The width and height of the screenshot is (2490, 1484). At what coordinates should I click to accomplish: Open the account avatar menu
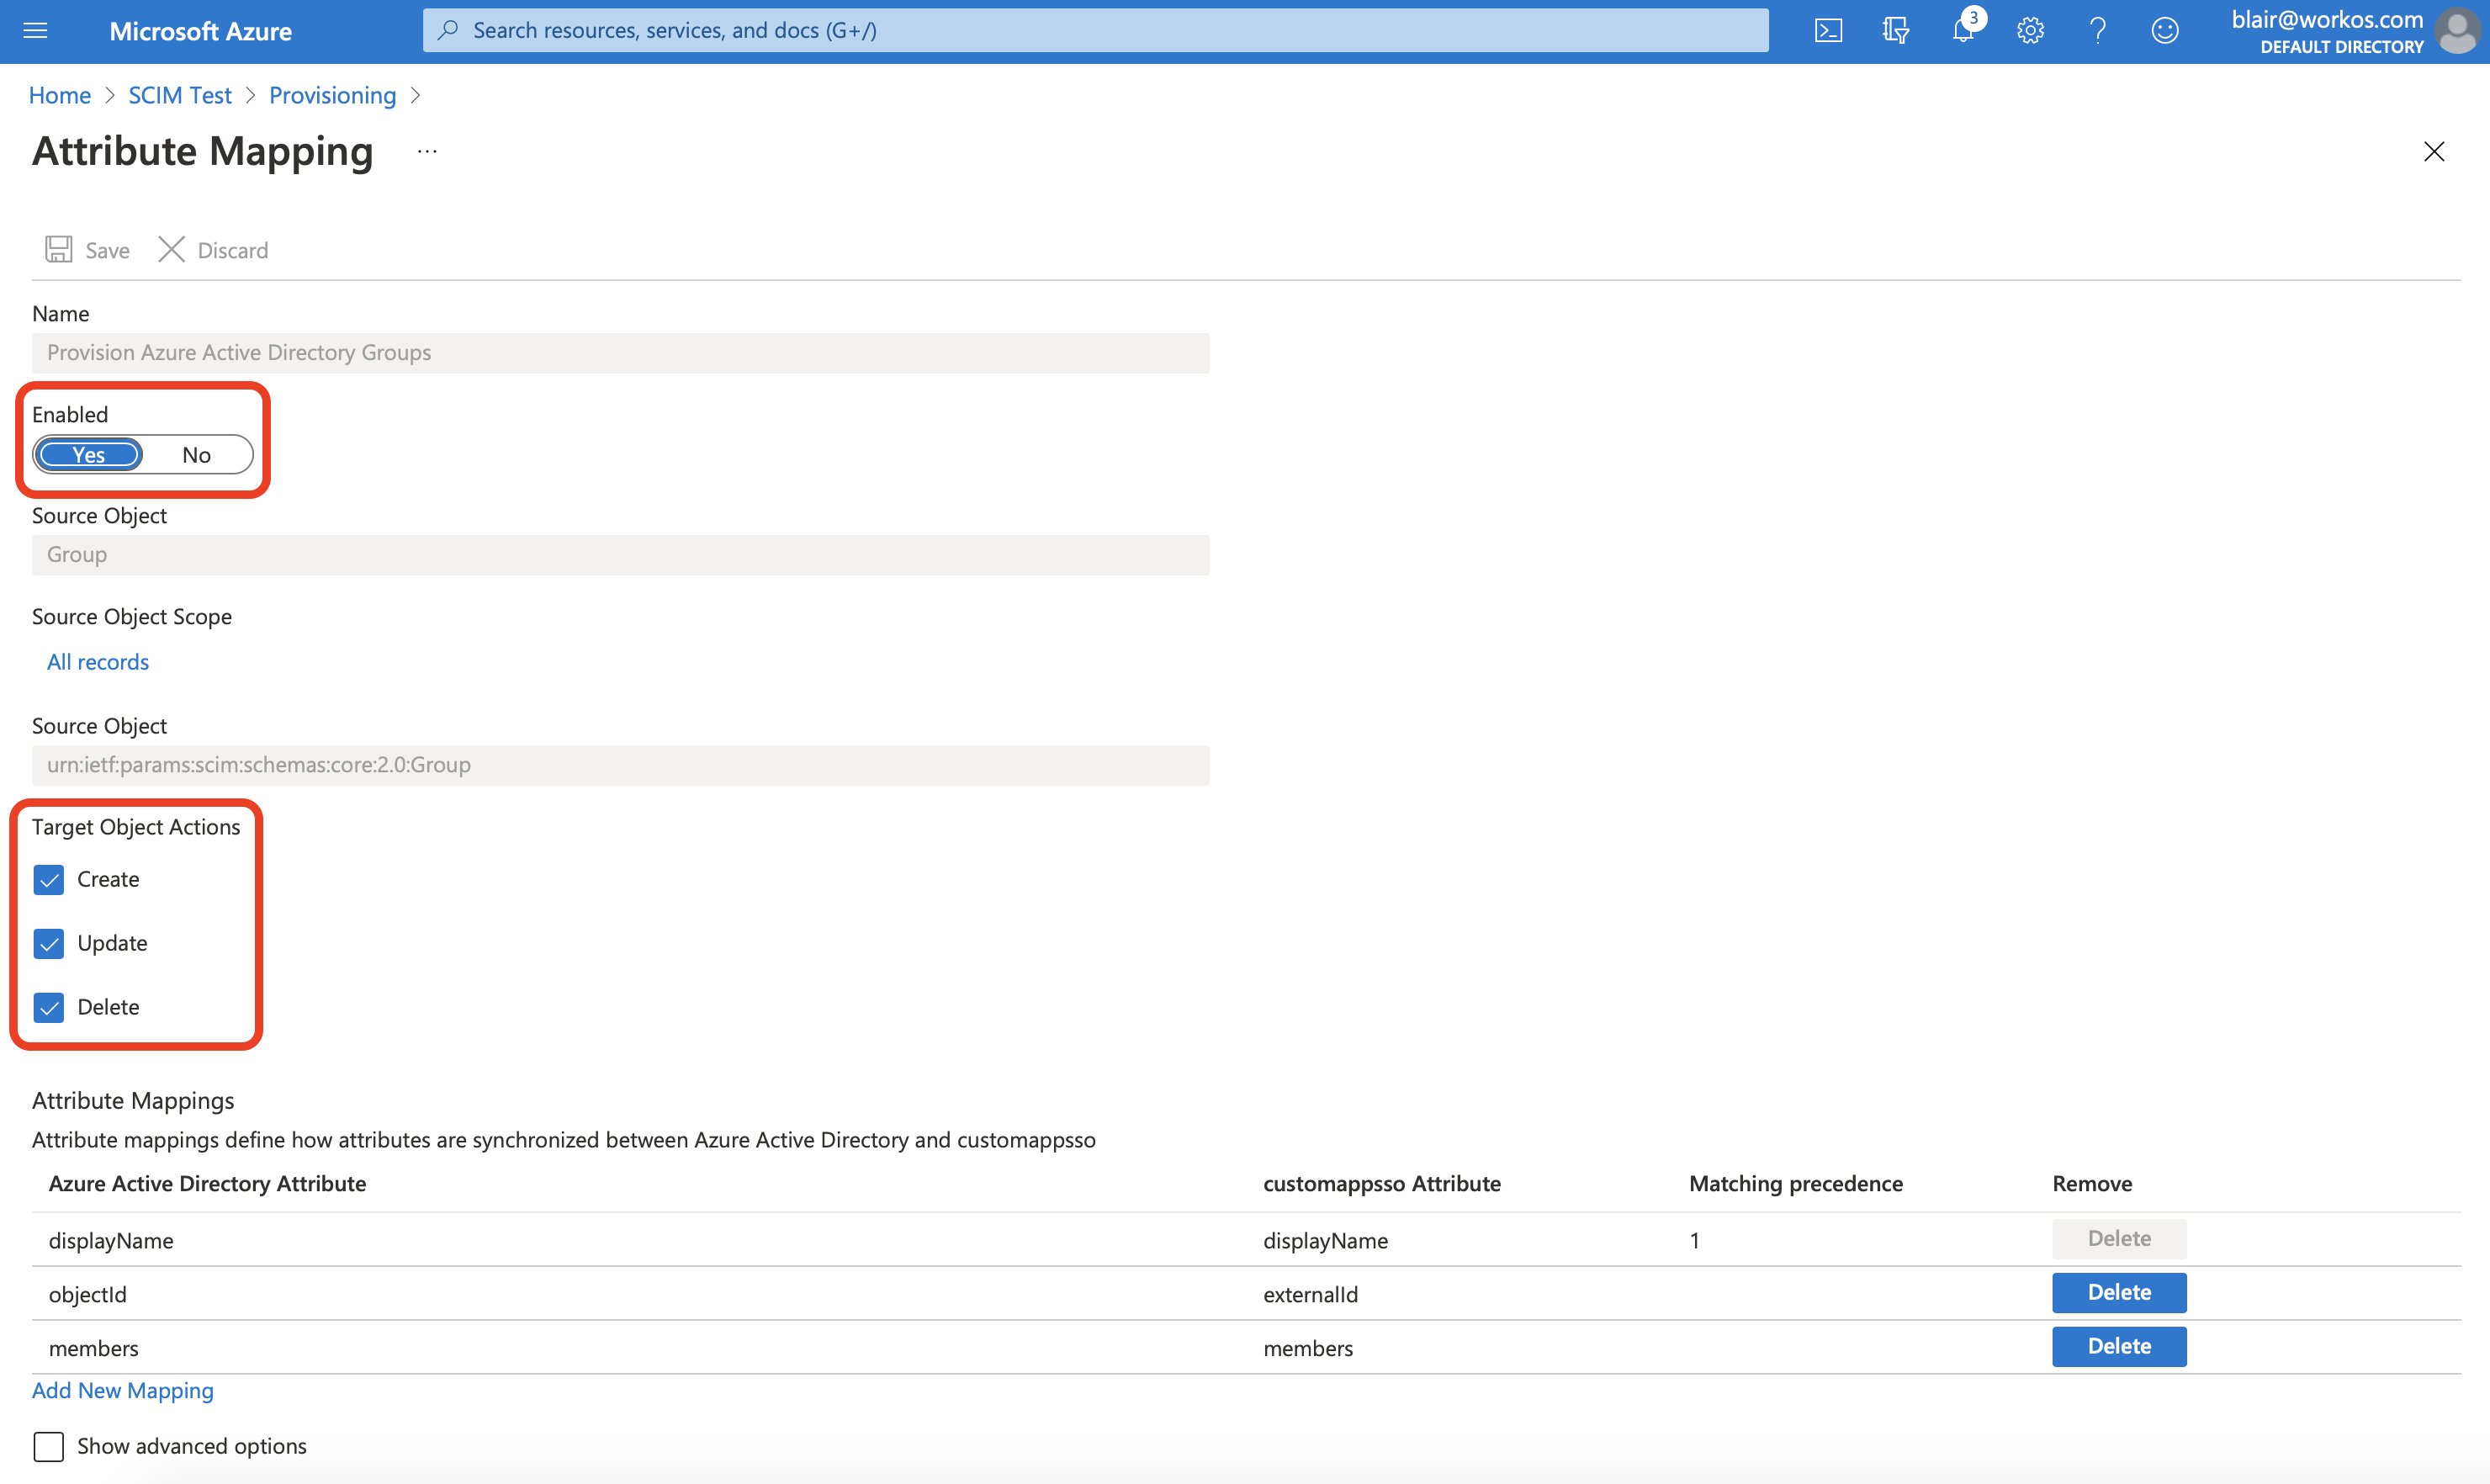pyautogui.click(x=2457, y=31)
